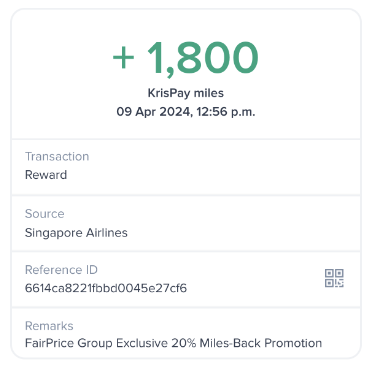The width and height of the screenshot is (367, 367).
Task: Click the KrisPay miles label
Action: [x=186, y=93]
